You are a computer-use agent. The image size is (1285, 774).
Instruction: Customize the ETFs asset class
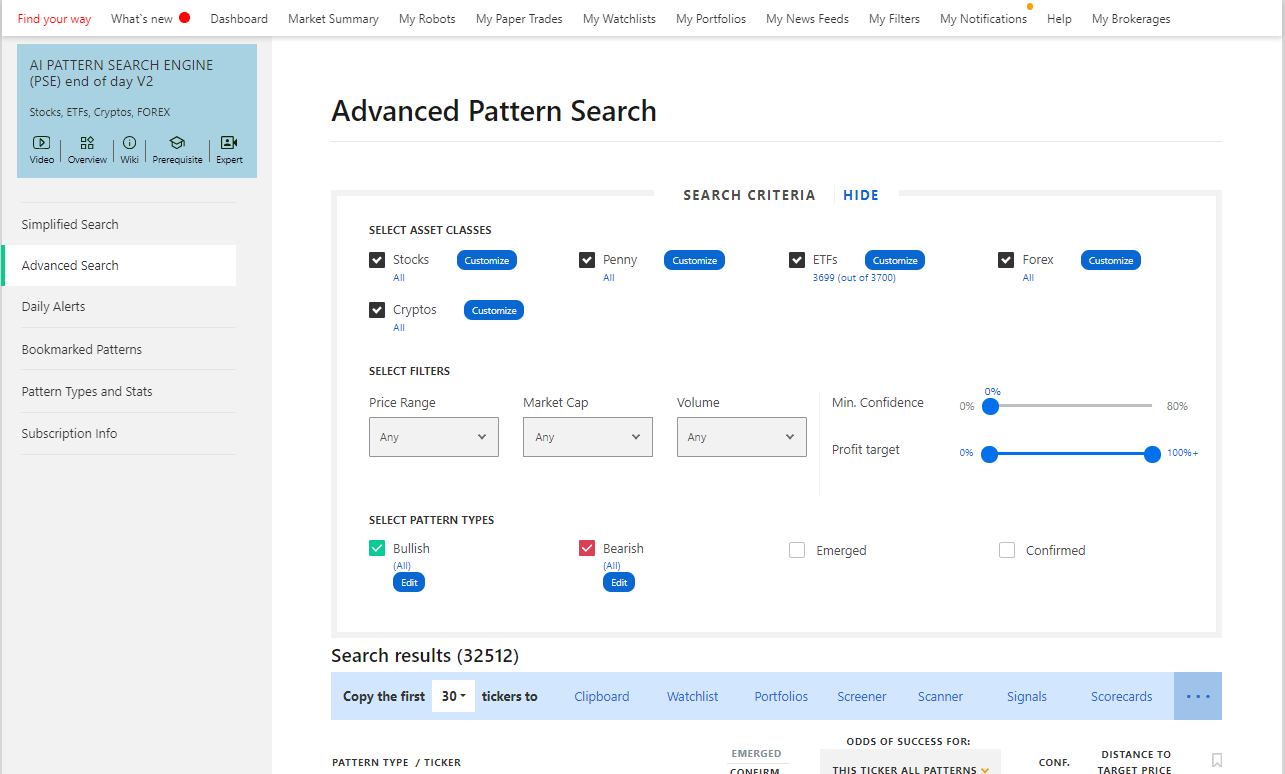point(895,260)
